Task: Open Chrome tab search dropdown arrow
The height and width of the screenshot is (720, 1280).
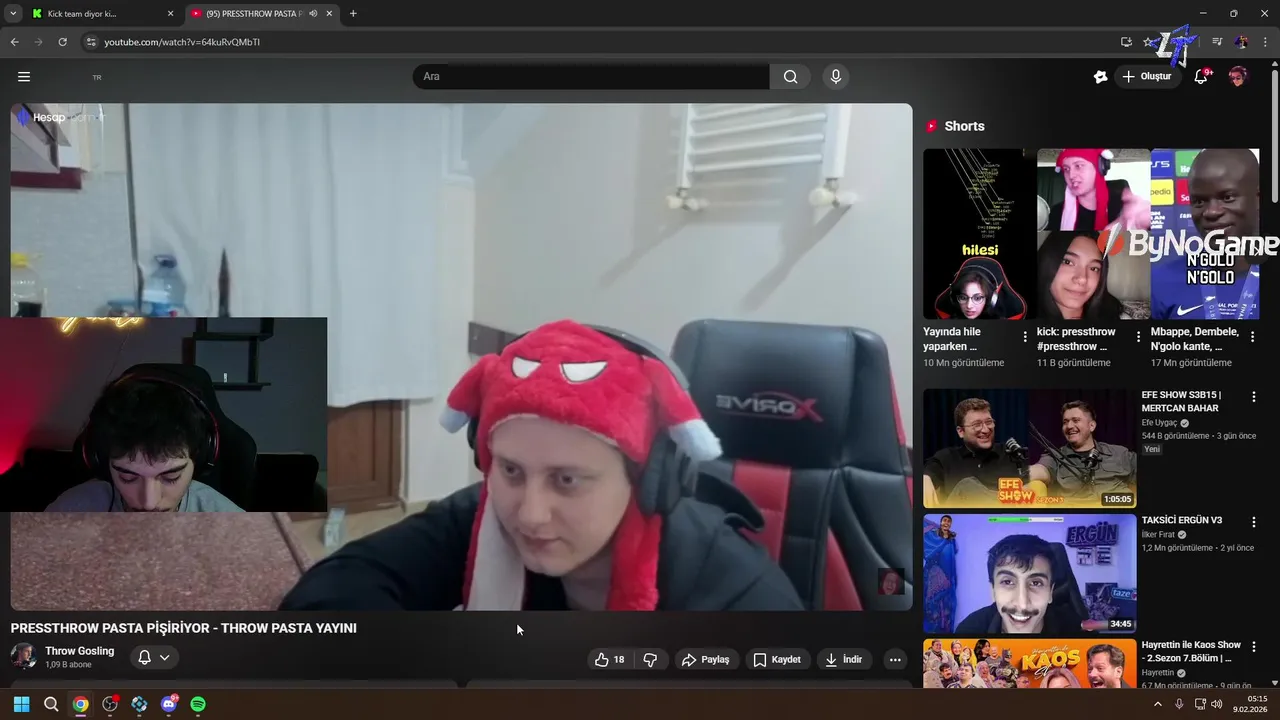Action: (x=13, y=13)
